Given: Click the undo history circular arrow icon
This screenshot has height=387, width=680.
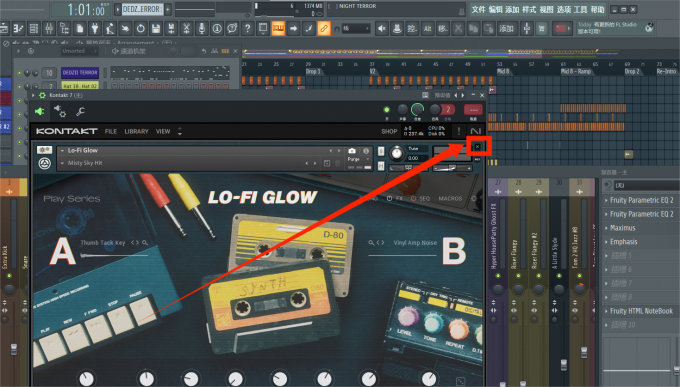Looking at the screenshot, I should coord(141,29).
